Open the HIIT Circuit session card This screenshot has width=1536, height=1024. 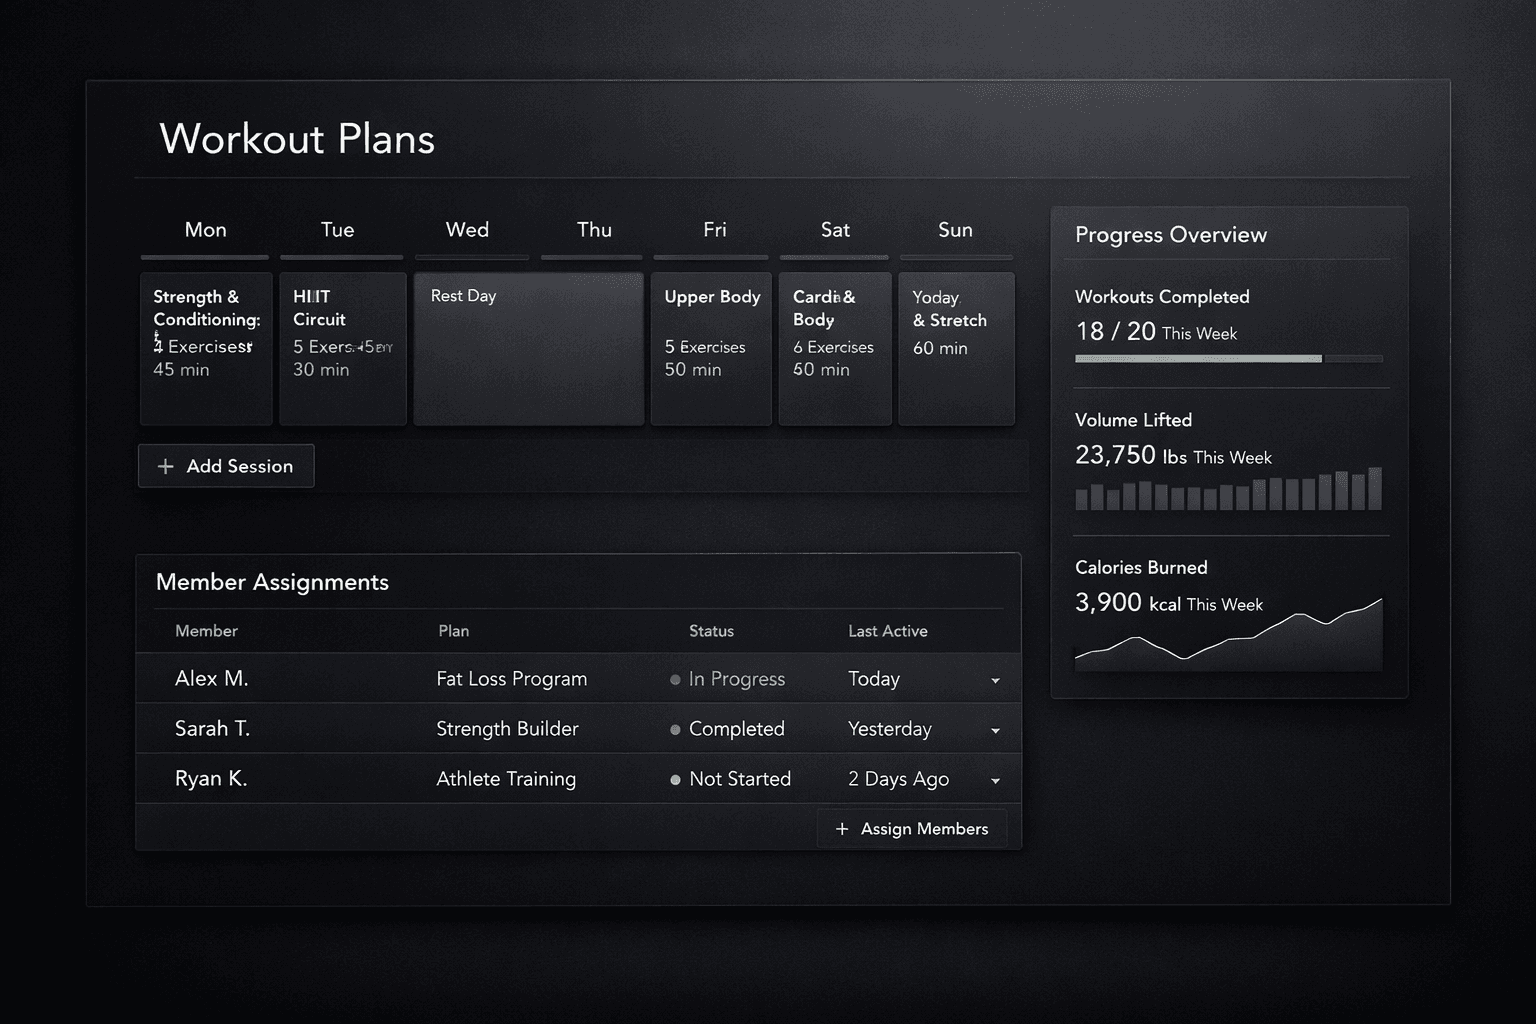click(342, 348)
